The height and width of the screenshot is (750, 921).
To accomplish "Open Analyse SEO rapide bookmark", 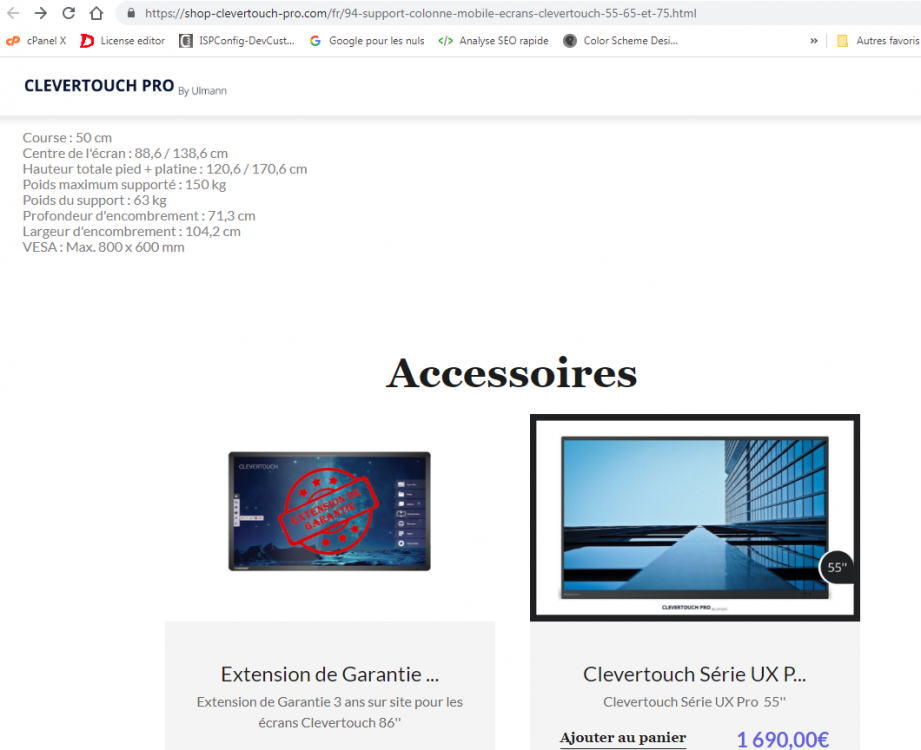I will click(x=493, y=41).
